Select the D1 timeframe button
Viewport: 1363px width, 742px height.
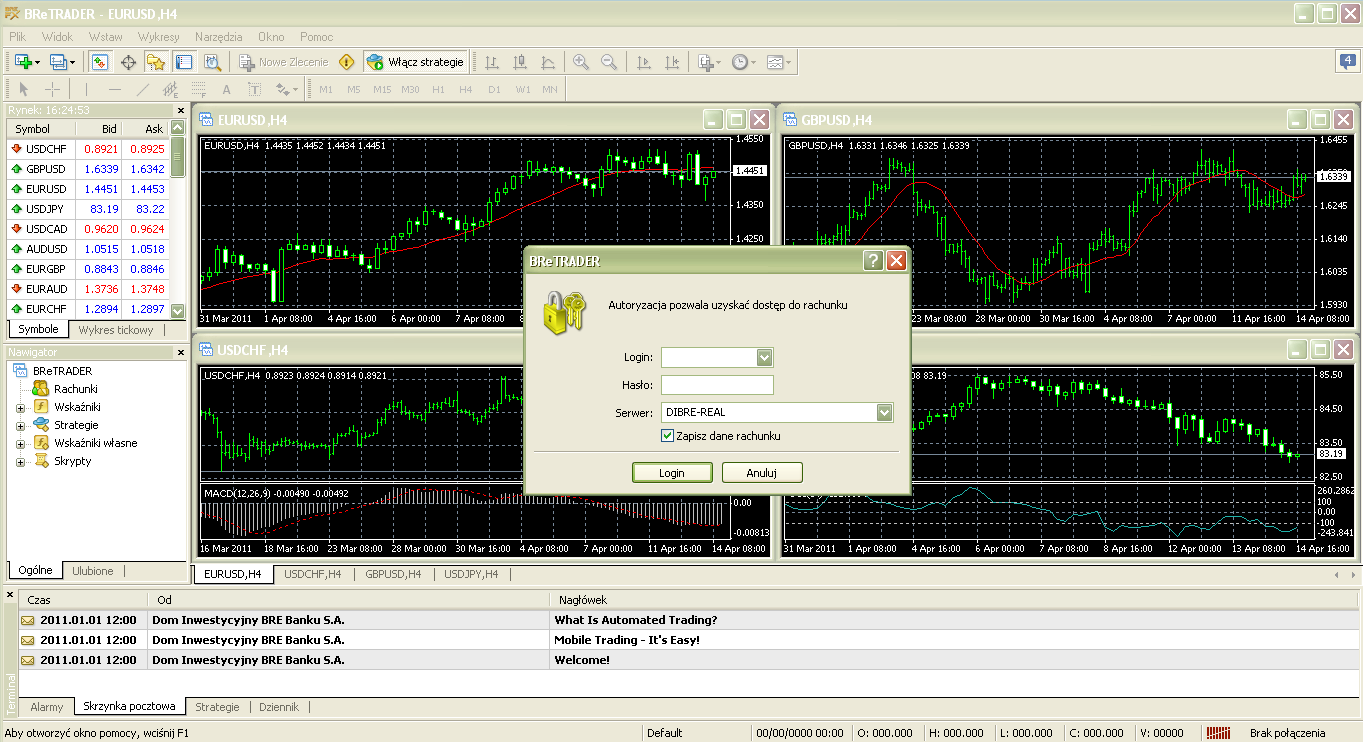494,89
